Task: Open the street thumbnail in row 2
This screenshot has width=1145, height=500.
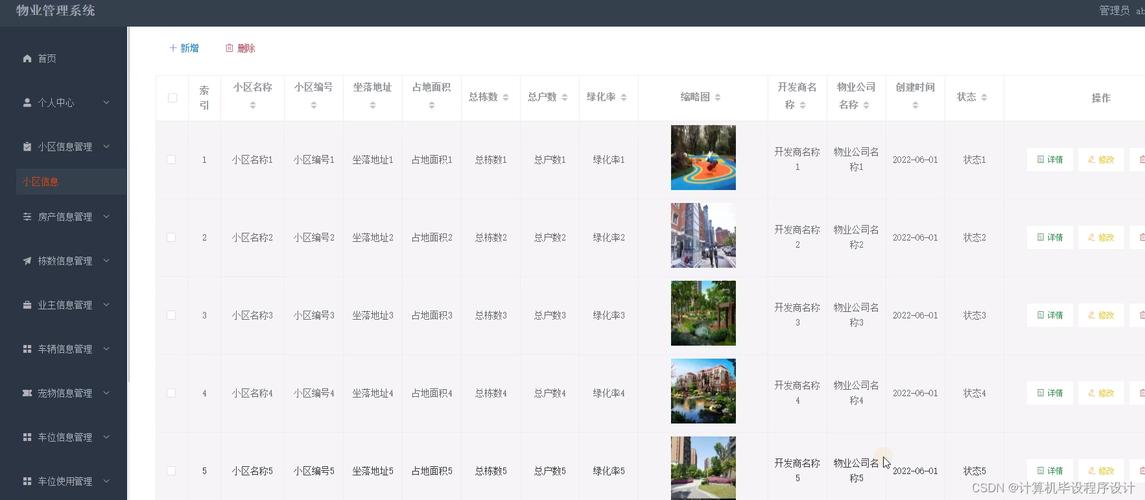Action: click(x=703, y=235)
